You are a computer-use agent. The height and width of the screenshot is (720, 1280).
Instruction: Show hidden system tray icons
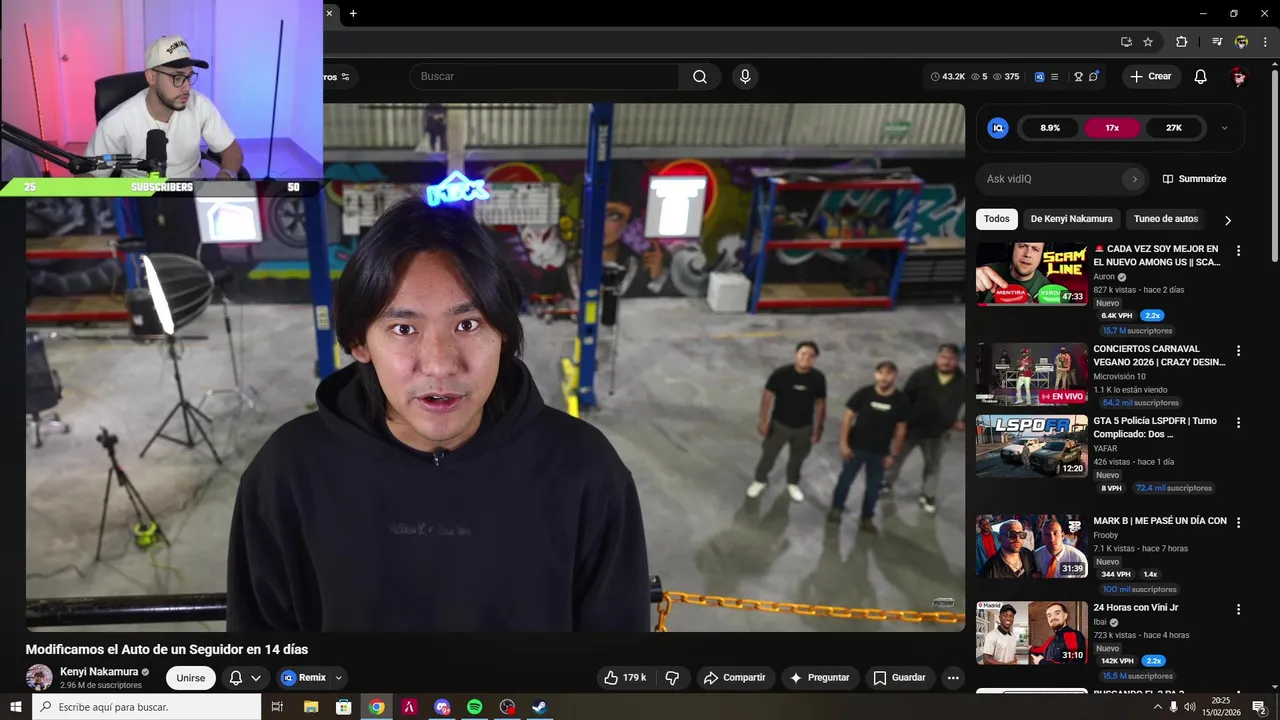(x=1158, y=707)
